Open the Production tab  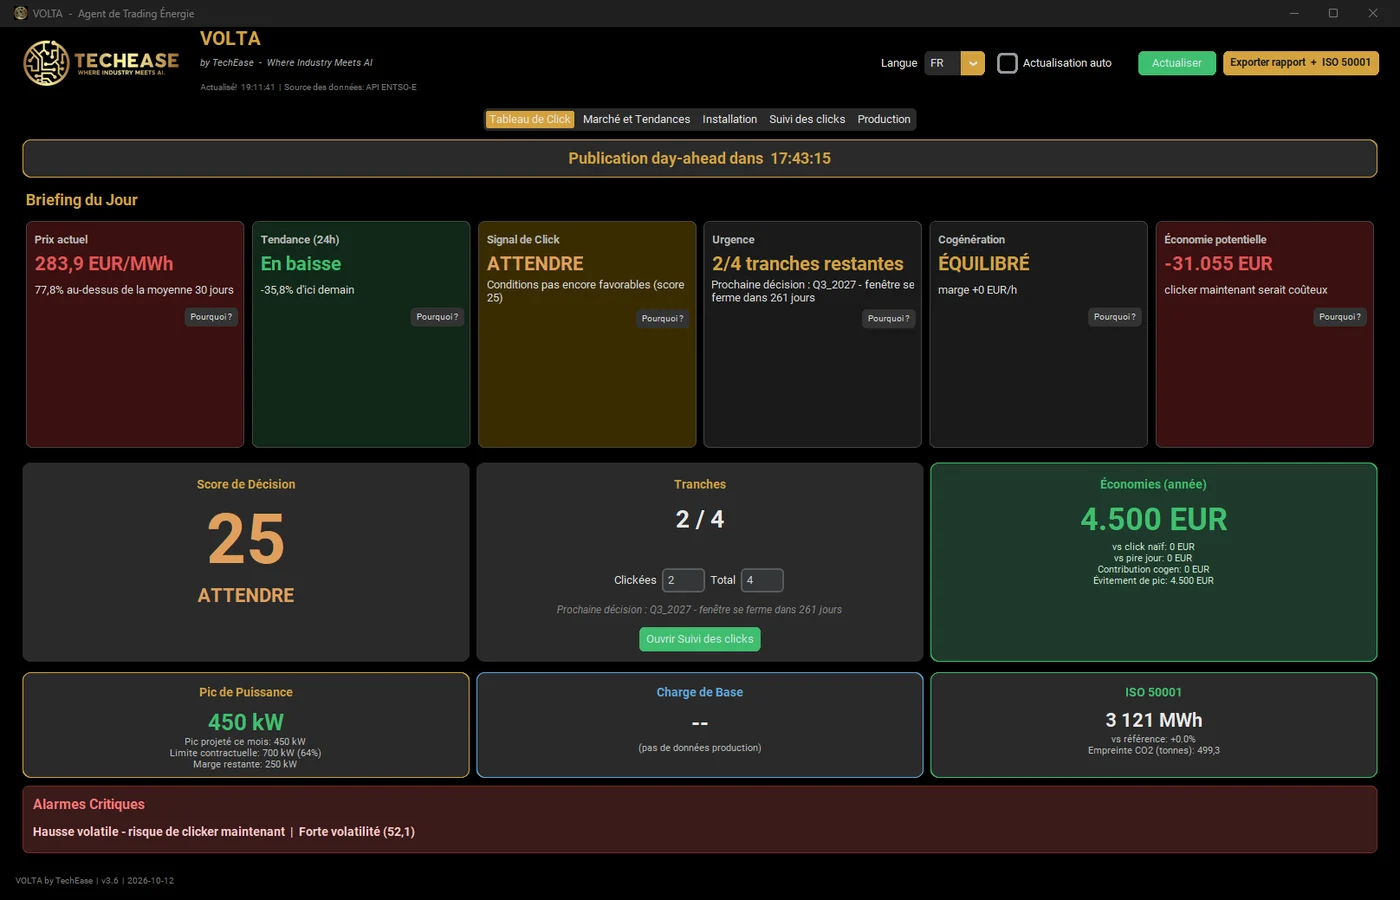point(884,119)
